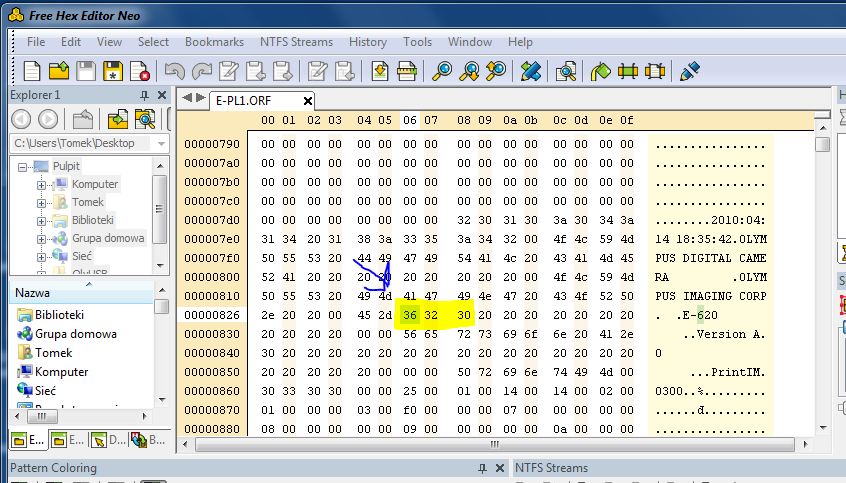Click the Find magnifier icon
The width and height of the screenshot is (846, 483).
click(x=442, y=71)
